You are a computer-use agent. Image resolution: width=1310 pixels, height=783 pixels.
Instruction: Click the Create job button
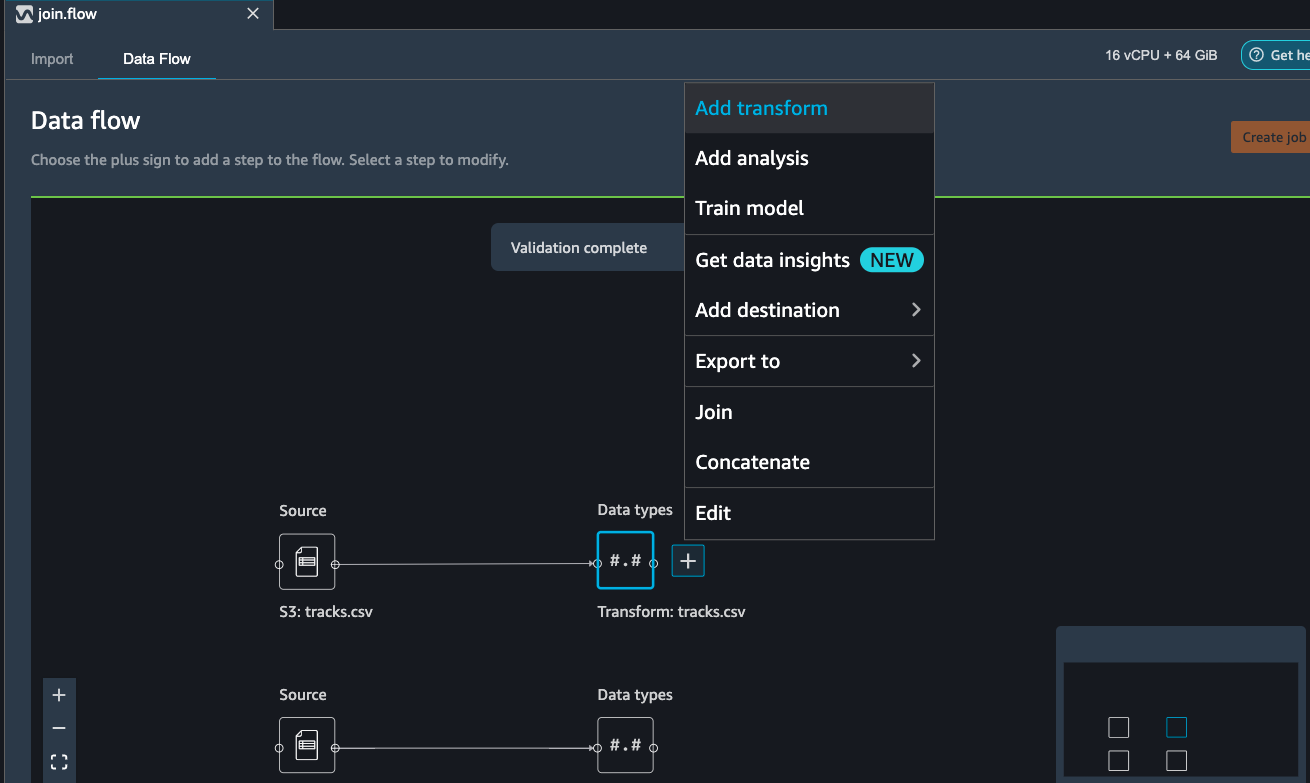[x=1273, y=137]
